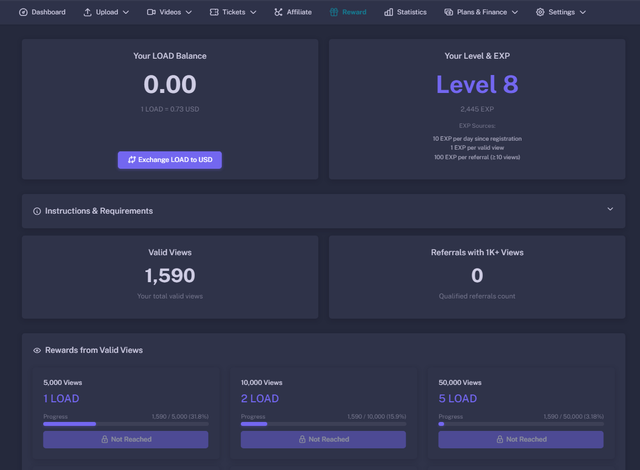
Task: Click the 10,000 Views progress bar
Action: pos(323,424)
